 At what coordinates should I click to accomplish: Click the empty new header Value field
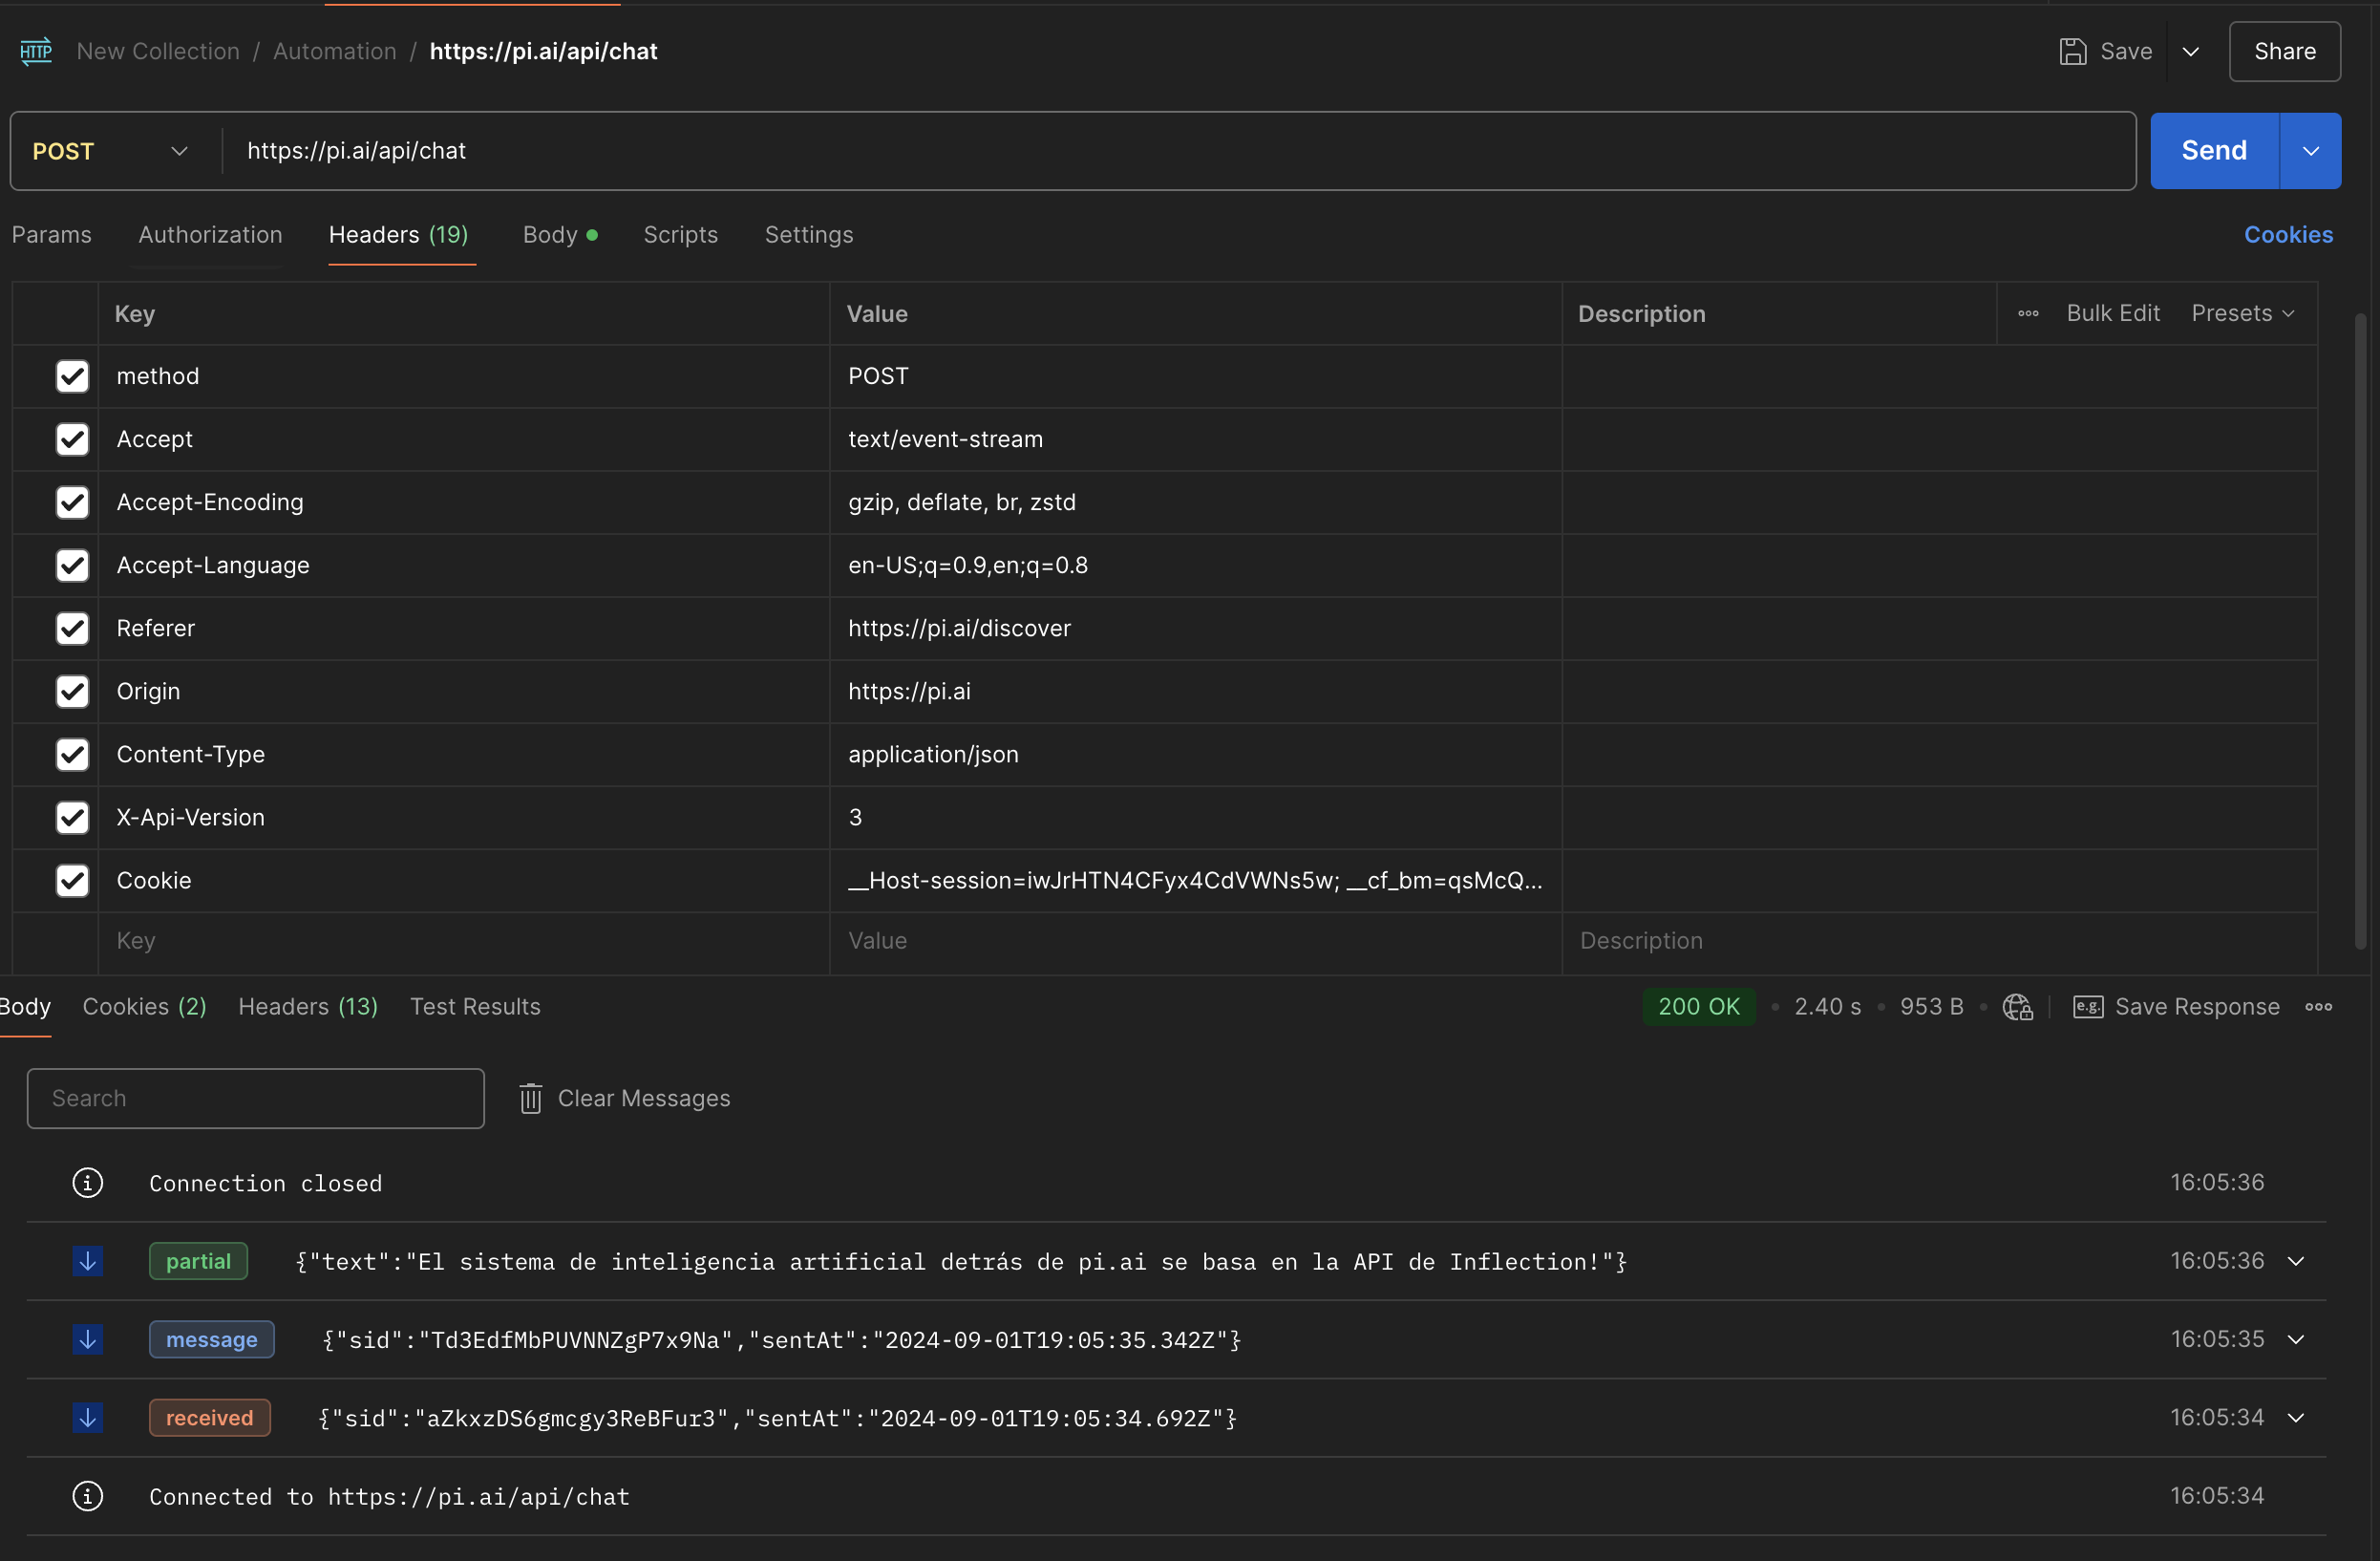pyautogui.click(x=1196, y=941)
